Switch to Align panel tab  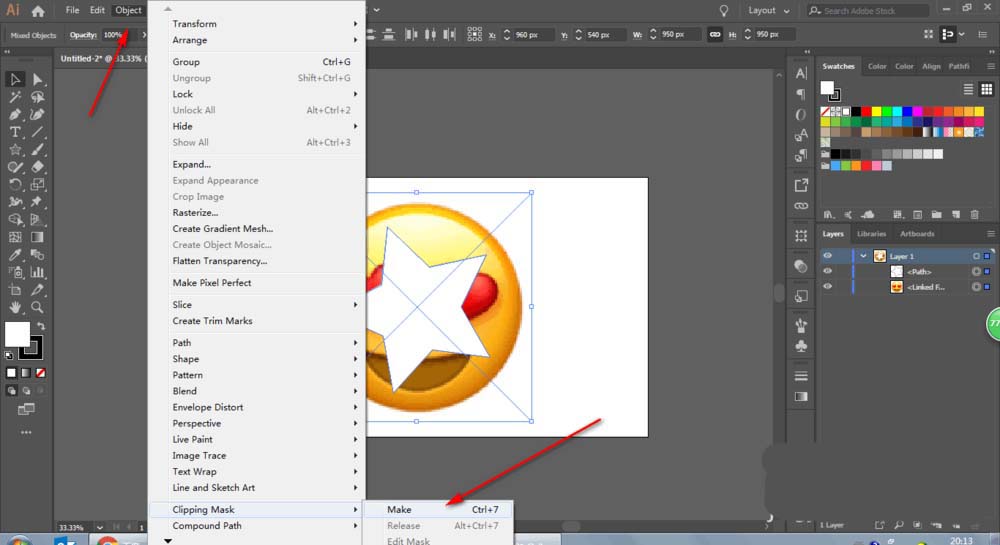931,66
